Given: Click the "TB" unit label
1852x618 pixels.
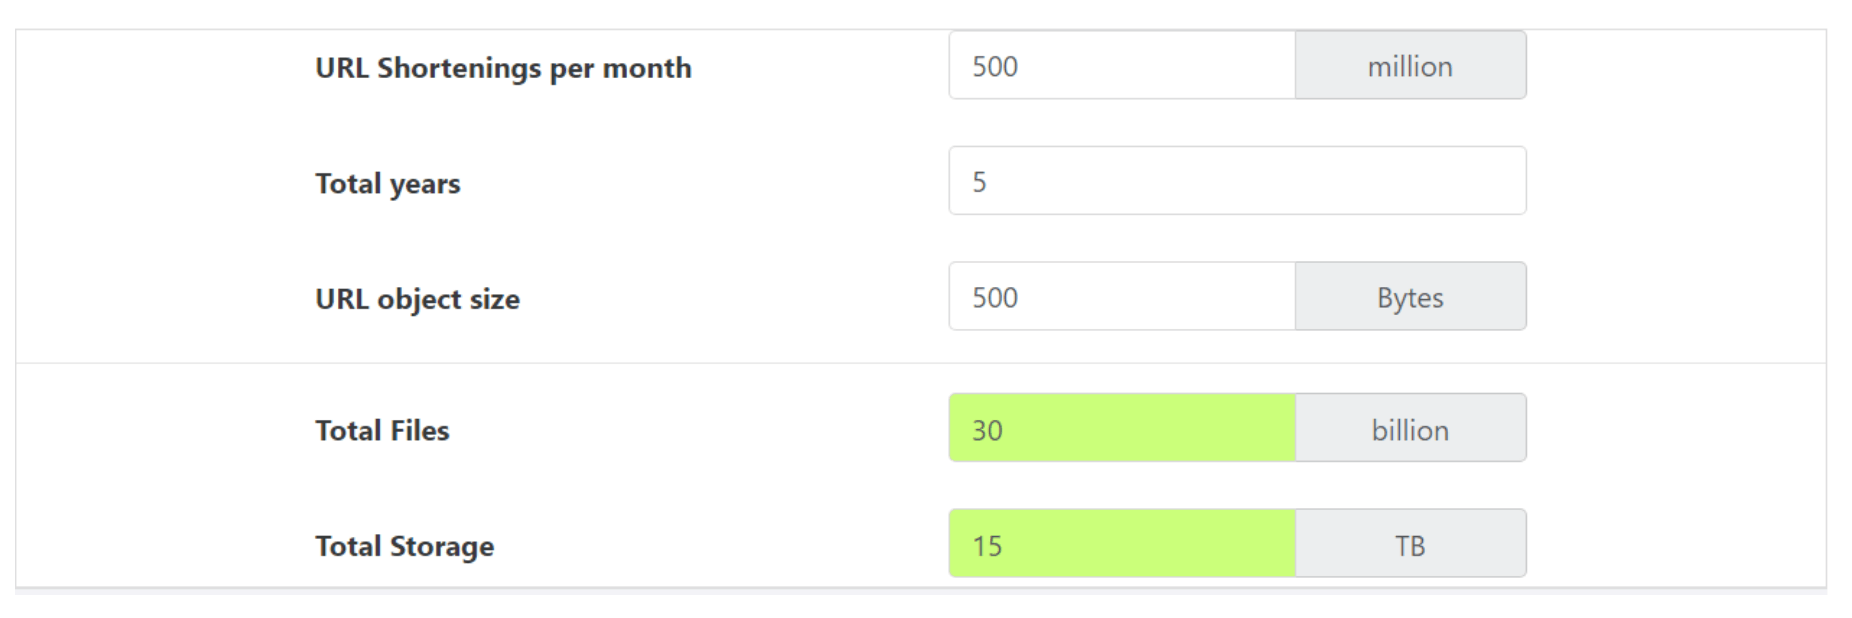Looking at the screenshot, I should pos(1410,545).
